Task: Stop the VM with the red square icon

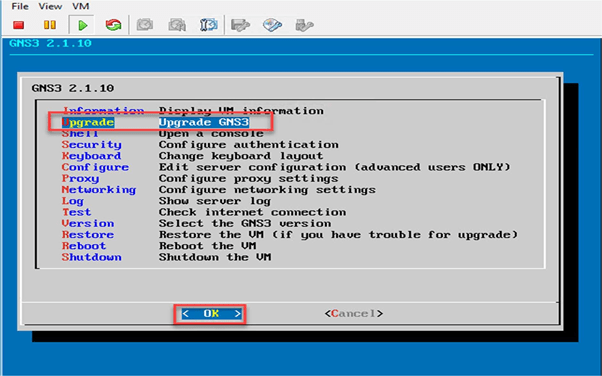Action: coord(18,25)
